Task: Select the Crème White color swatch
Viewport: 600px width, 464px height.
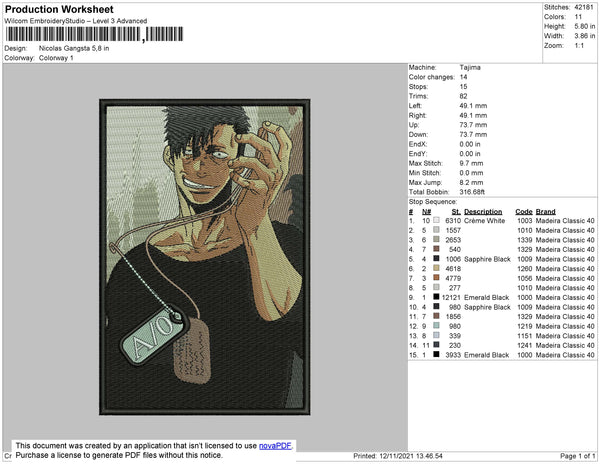Action: [x=436, y=220]
